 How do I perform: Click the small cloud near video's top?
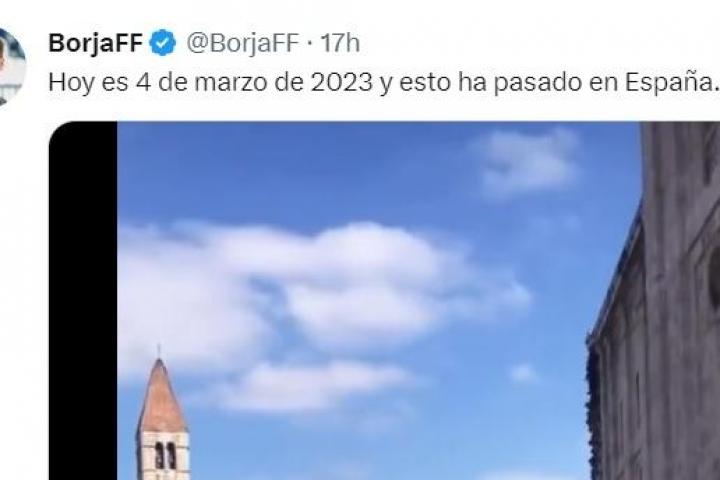point(528,161)
